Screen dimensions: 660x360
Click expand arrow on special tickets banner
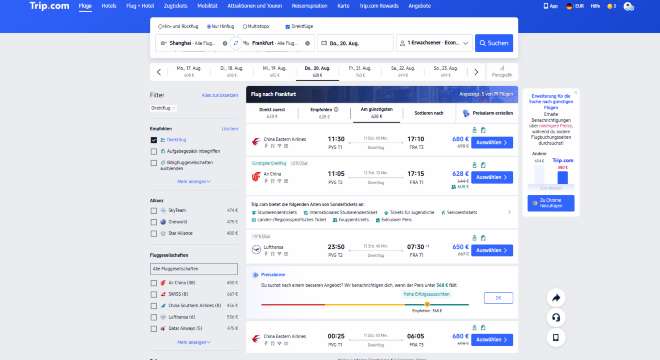pos(509,212)
